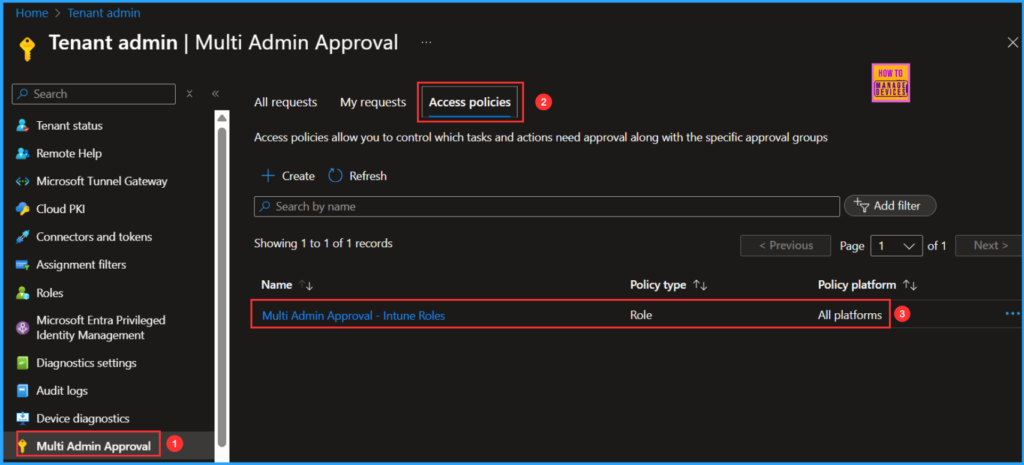Click the Name column header
The width and height of the screenshot is (1024, 465).
[x=276, y=285]
